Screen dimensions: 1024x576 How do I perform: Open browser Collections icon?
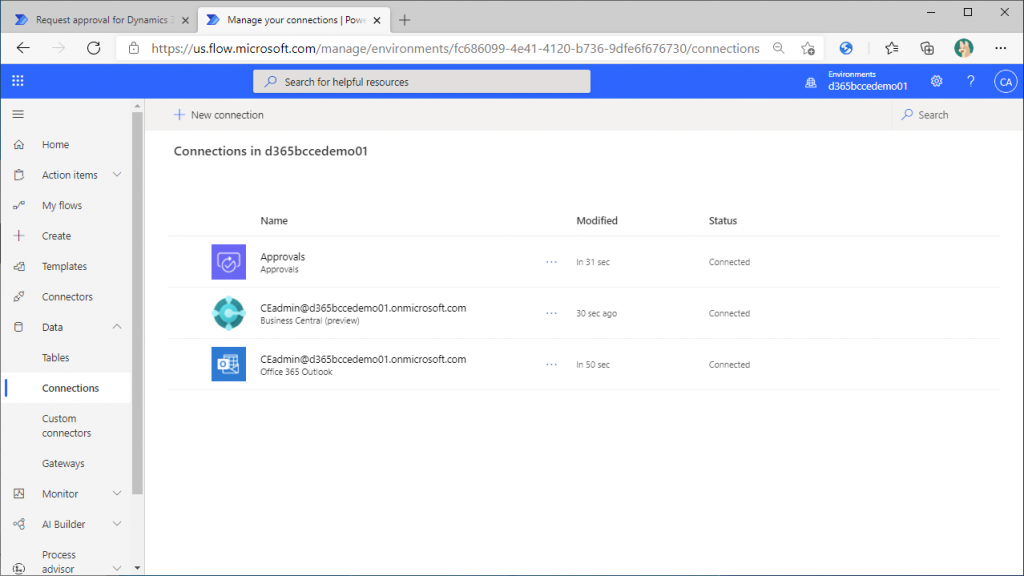927,48
